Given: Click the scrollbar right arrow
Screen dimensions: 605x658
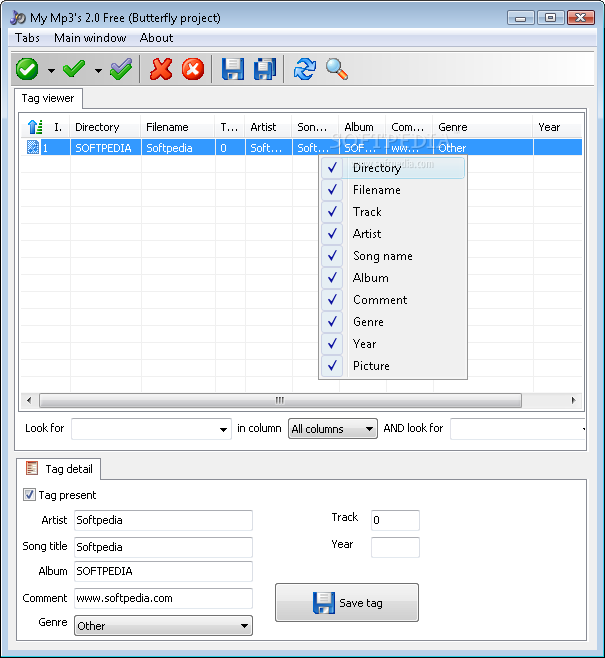Looking at the screenshot, I should [x=574, y=400].
